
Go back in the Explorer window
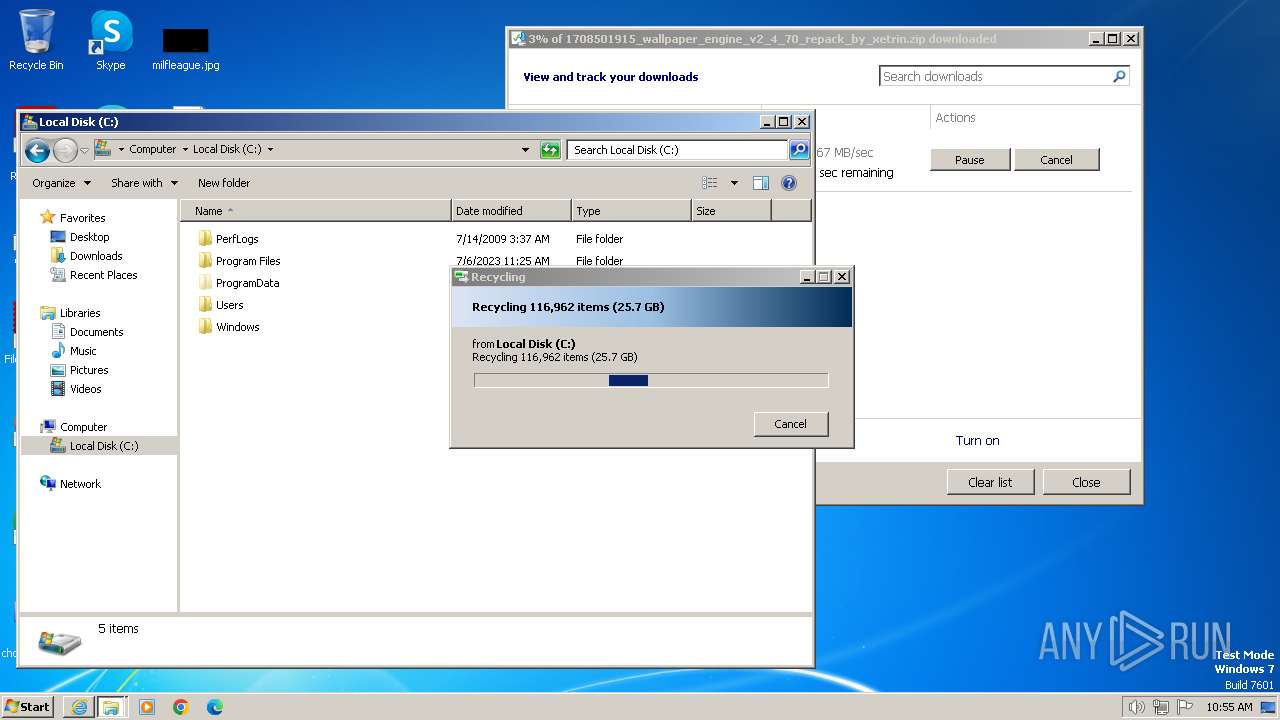coord(37,150)
